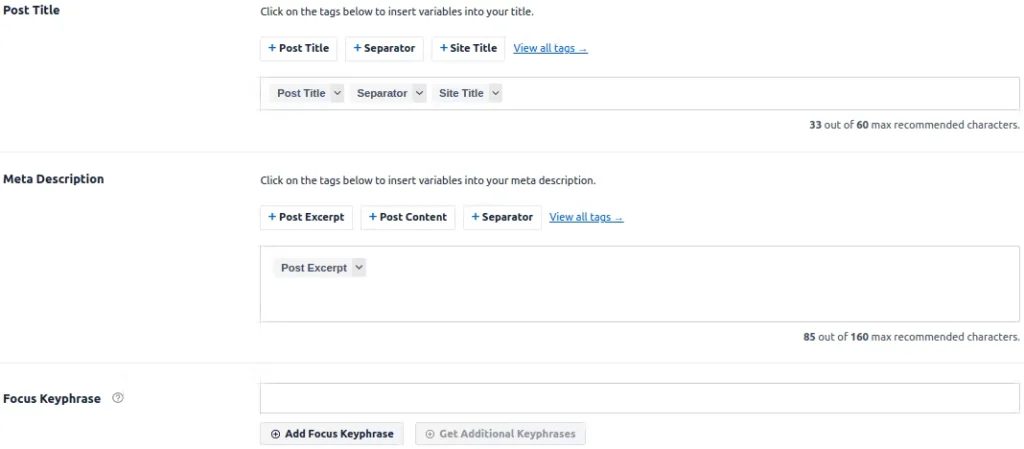Click the Focus Keyphrase help question-mark icon
Image resolution: width=1024 pixels, height=449 pixels.
(118, 398)
